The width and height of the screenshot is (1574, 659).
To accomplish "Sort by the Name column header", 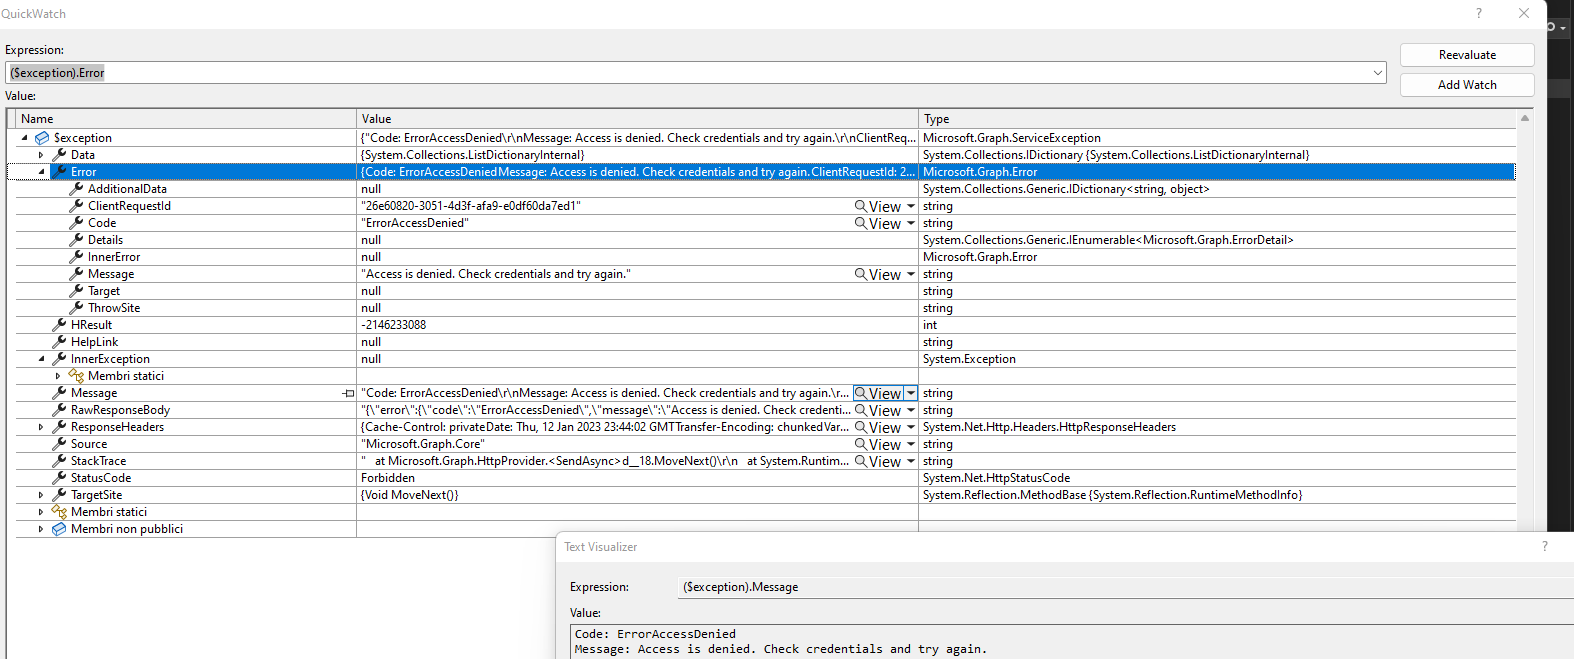I will pos(186,119).
